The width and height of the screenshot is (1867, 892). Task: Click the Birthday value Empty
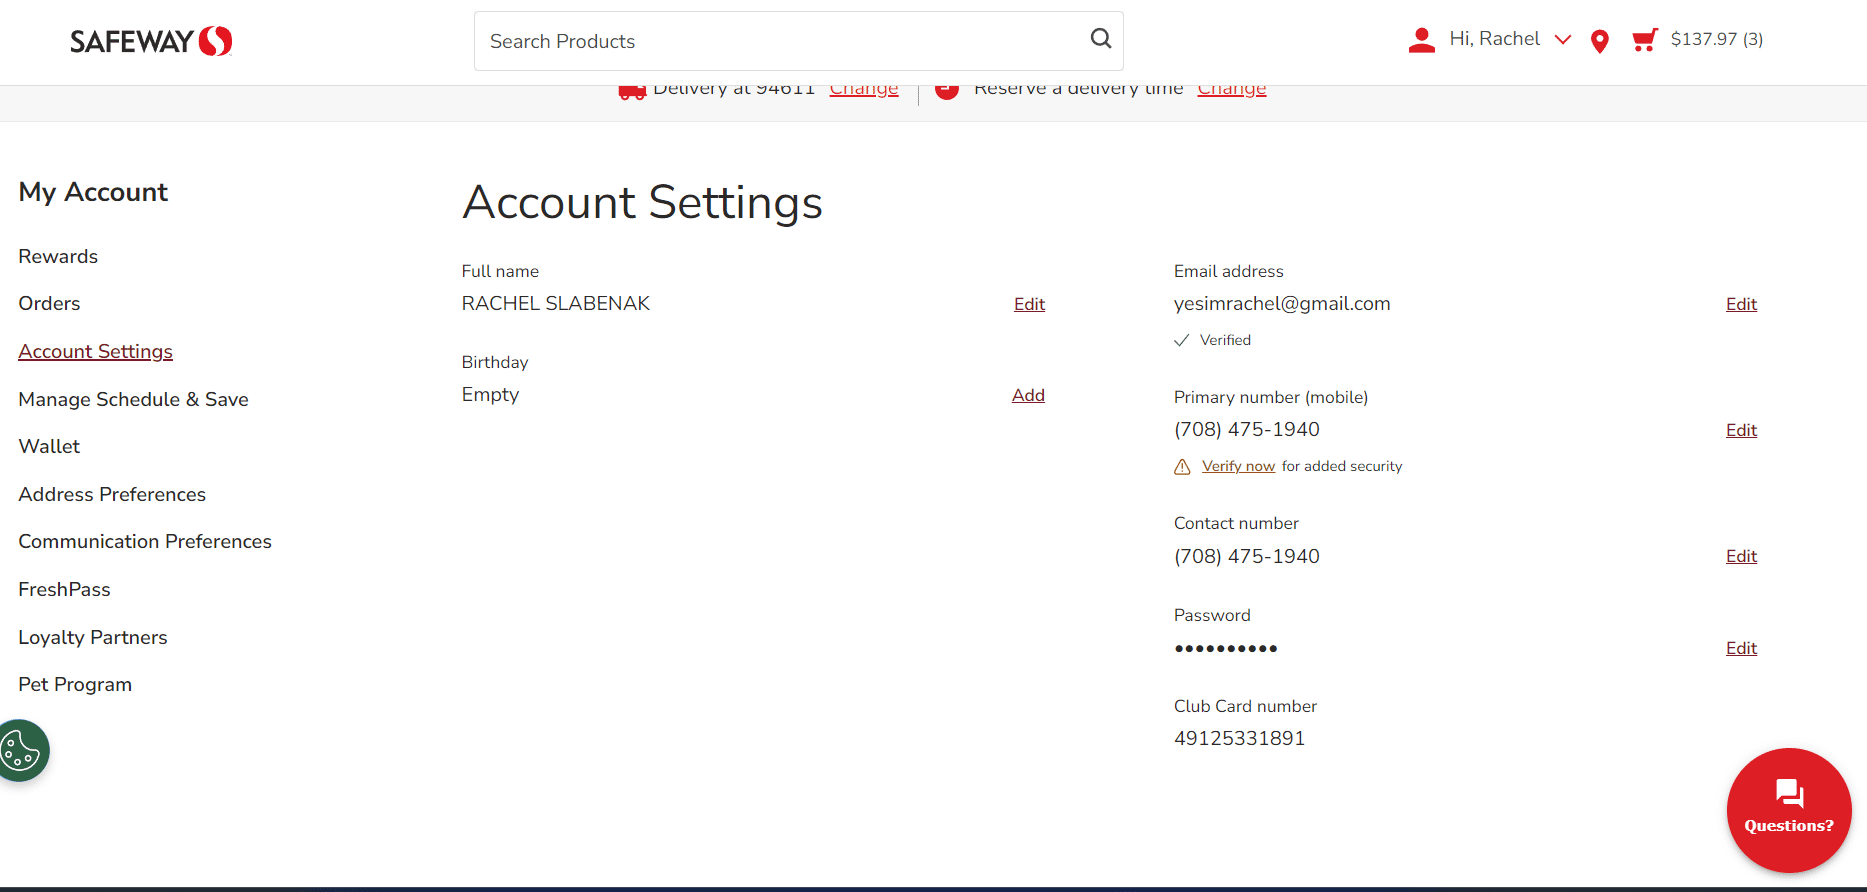pyautogui.click(x=490, y=395)
